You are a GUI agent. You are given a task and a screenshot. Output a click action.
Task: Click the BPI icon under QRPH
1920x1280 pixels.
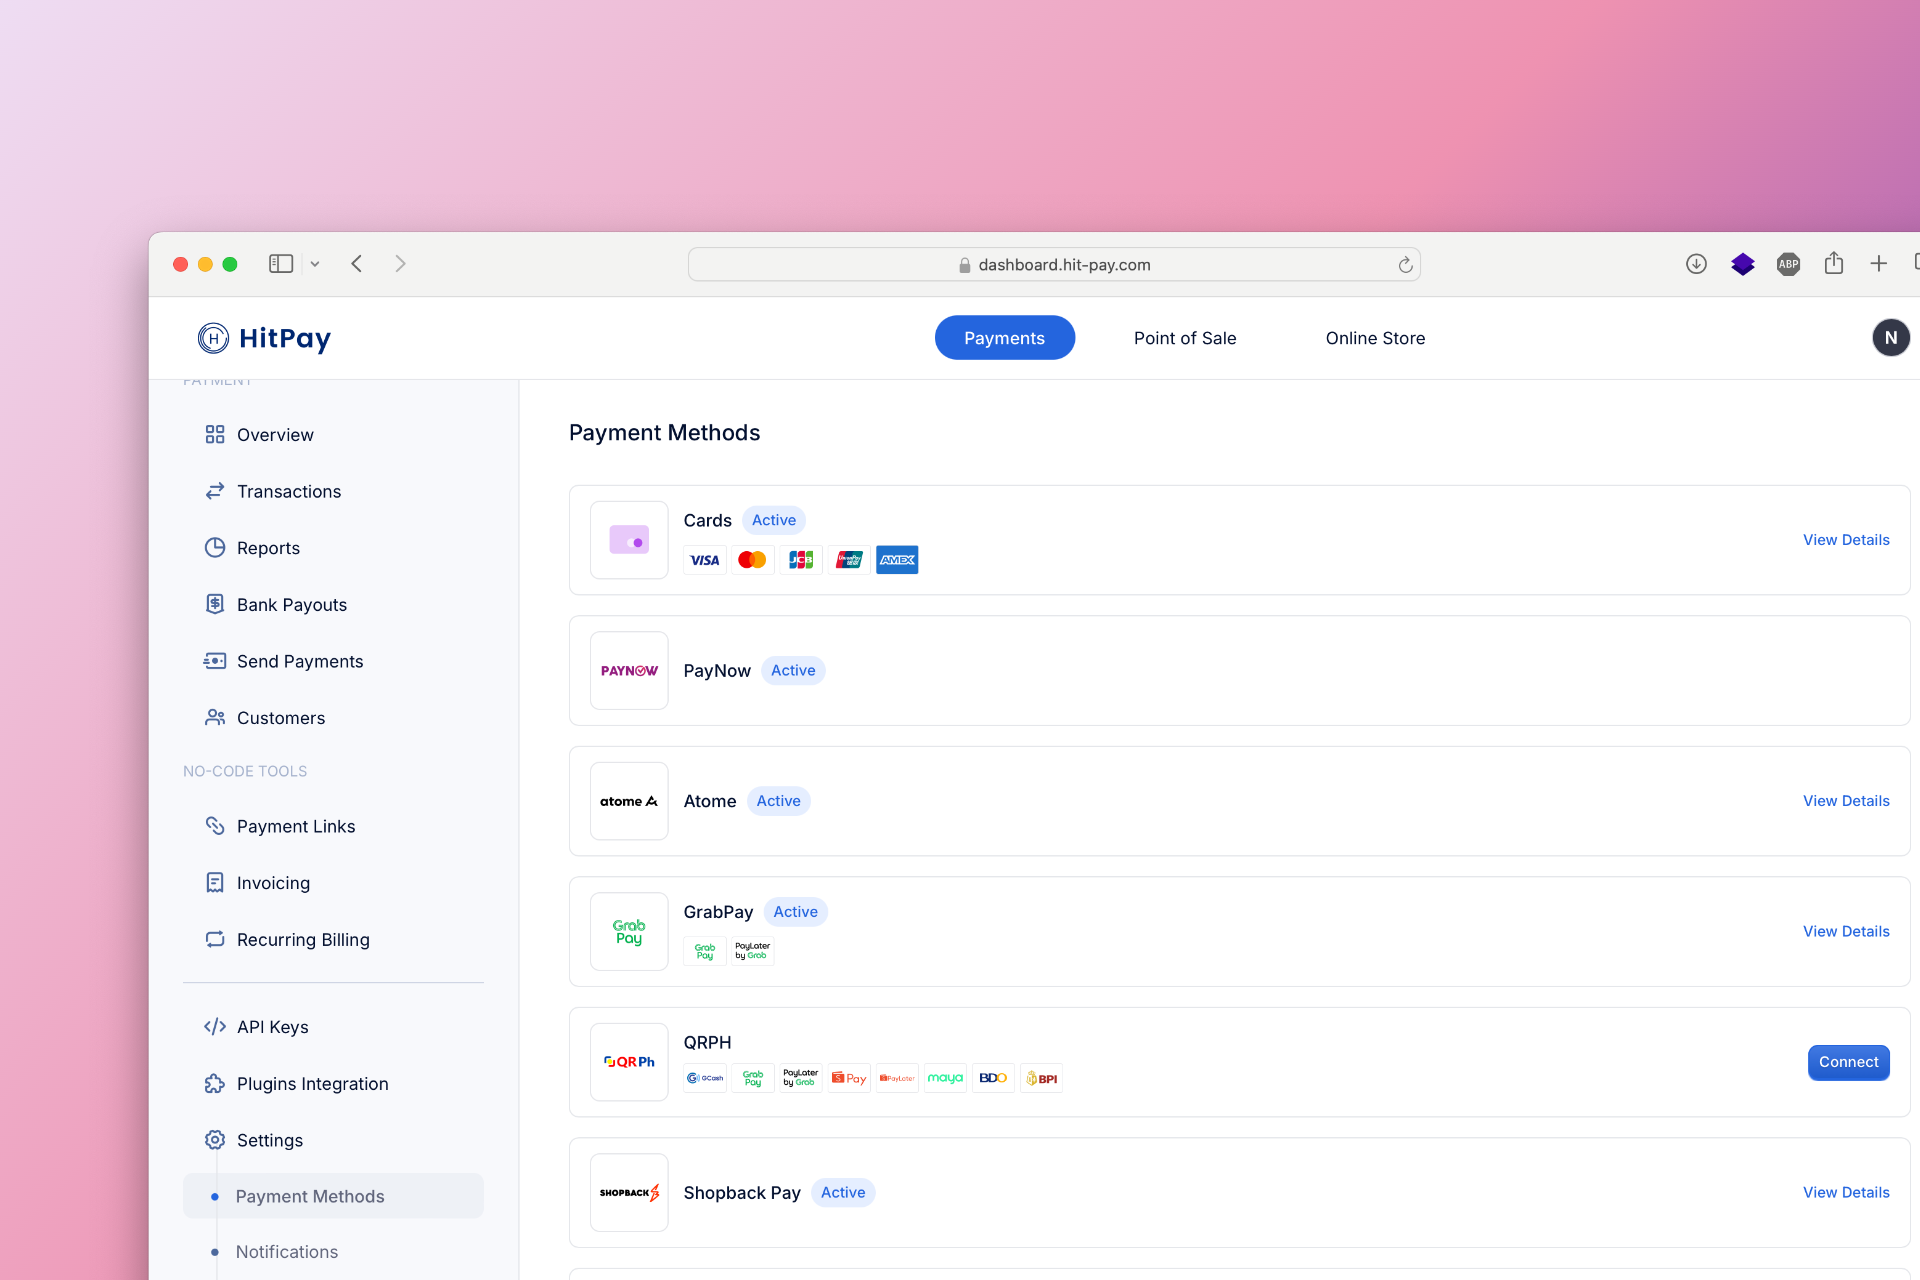(1041, 1078)
